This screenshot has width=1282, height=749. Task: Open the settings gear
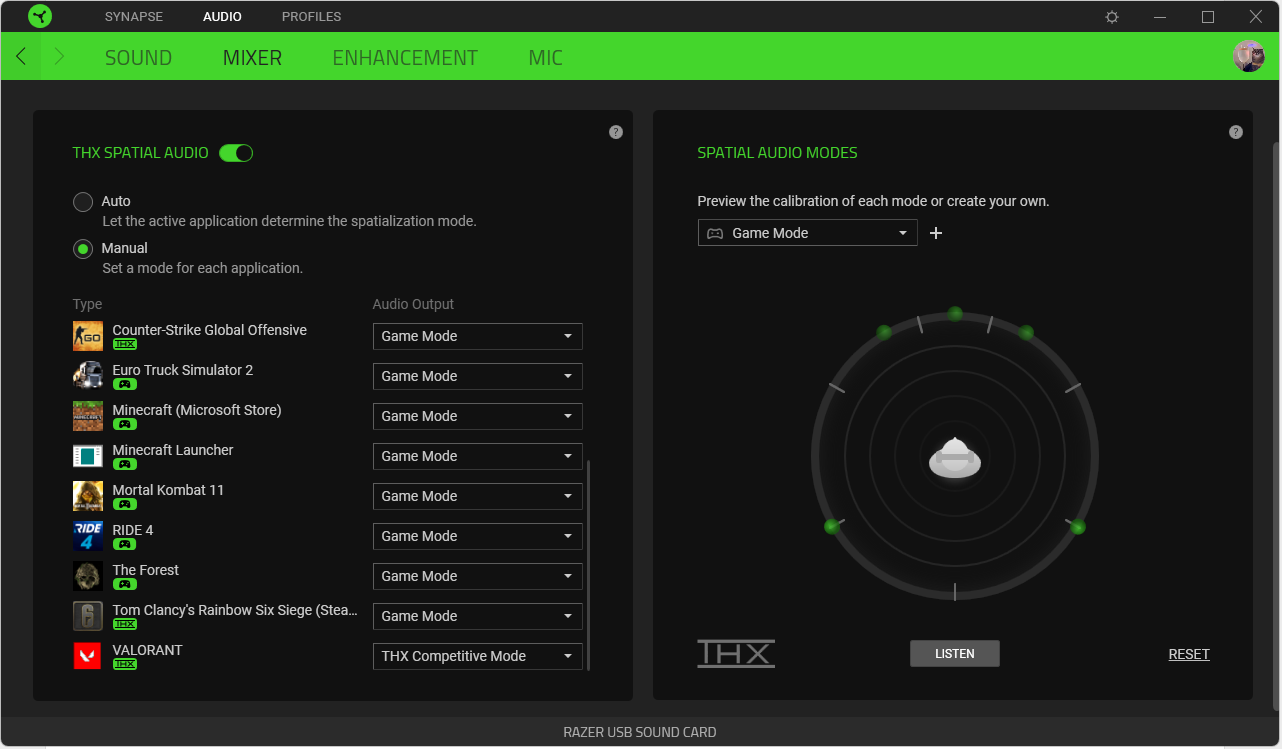(x=1112, y=17)
